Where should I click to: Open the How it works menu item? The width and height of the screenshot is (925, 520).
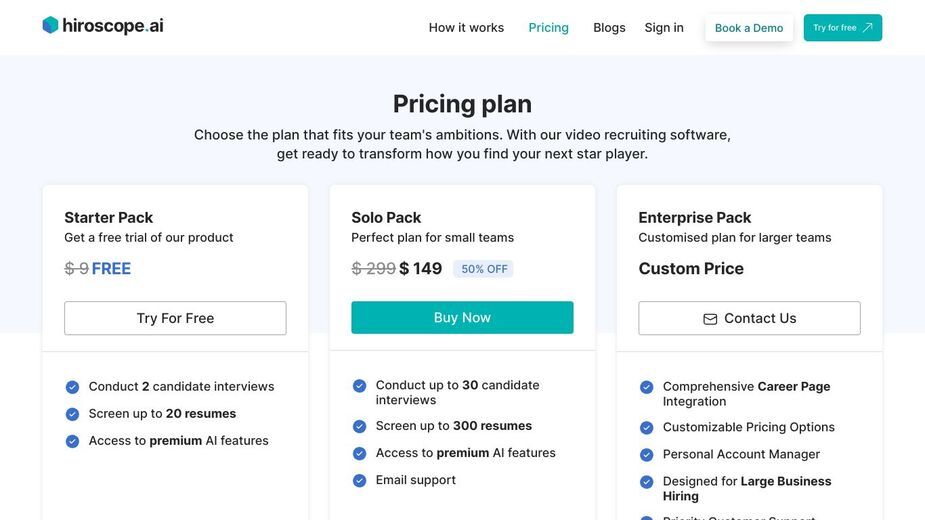tap(466, 28)
